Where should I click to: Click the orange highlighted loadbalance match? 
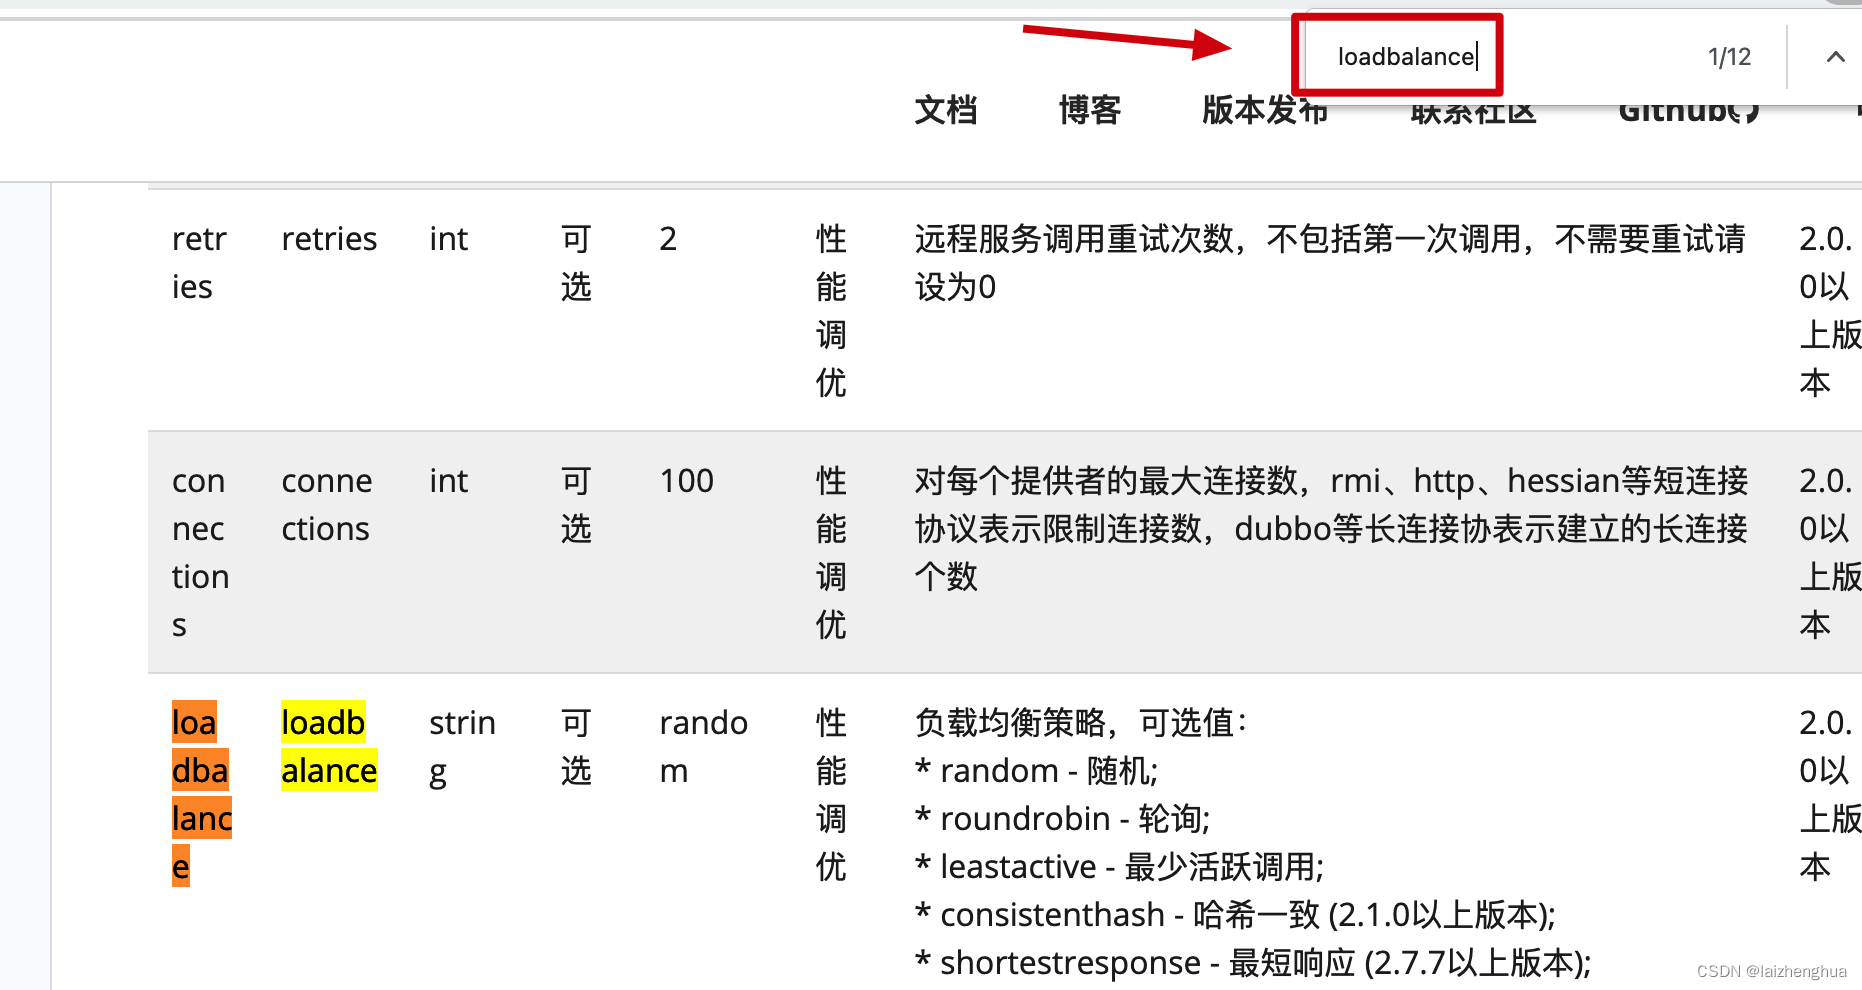[201, 794]
